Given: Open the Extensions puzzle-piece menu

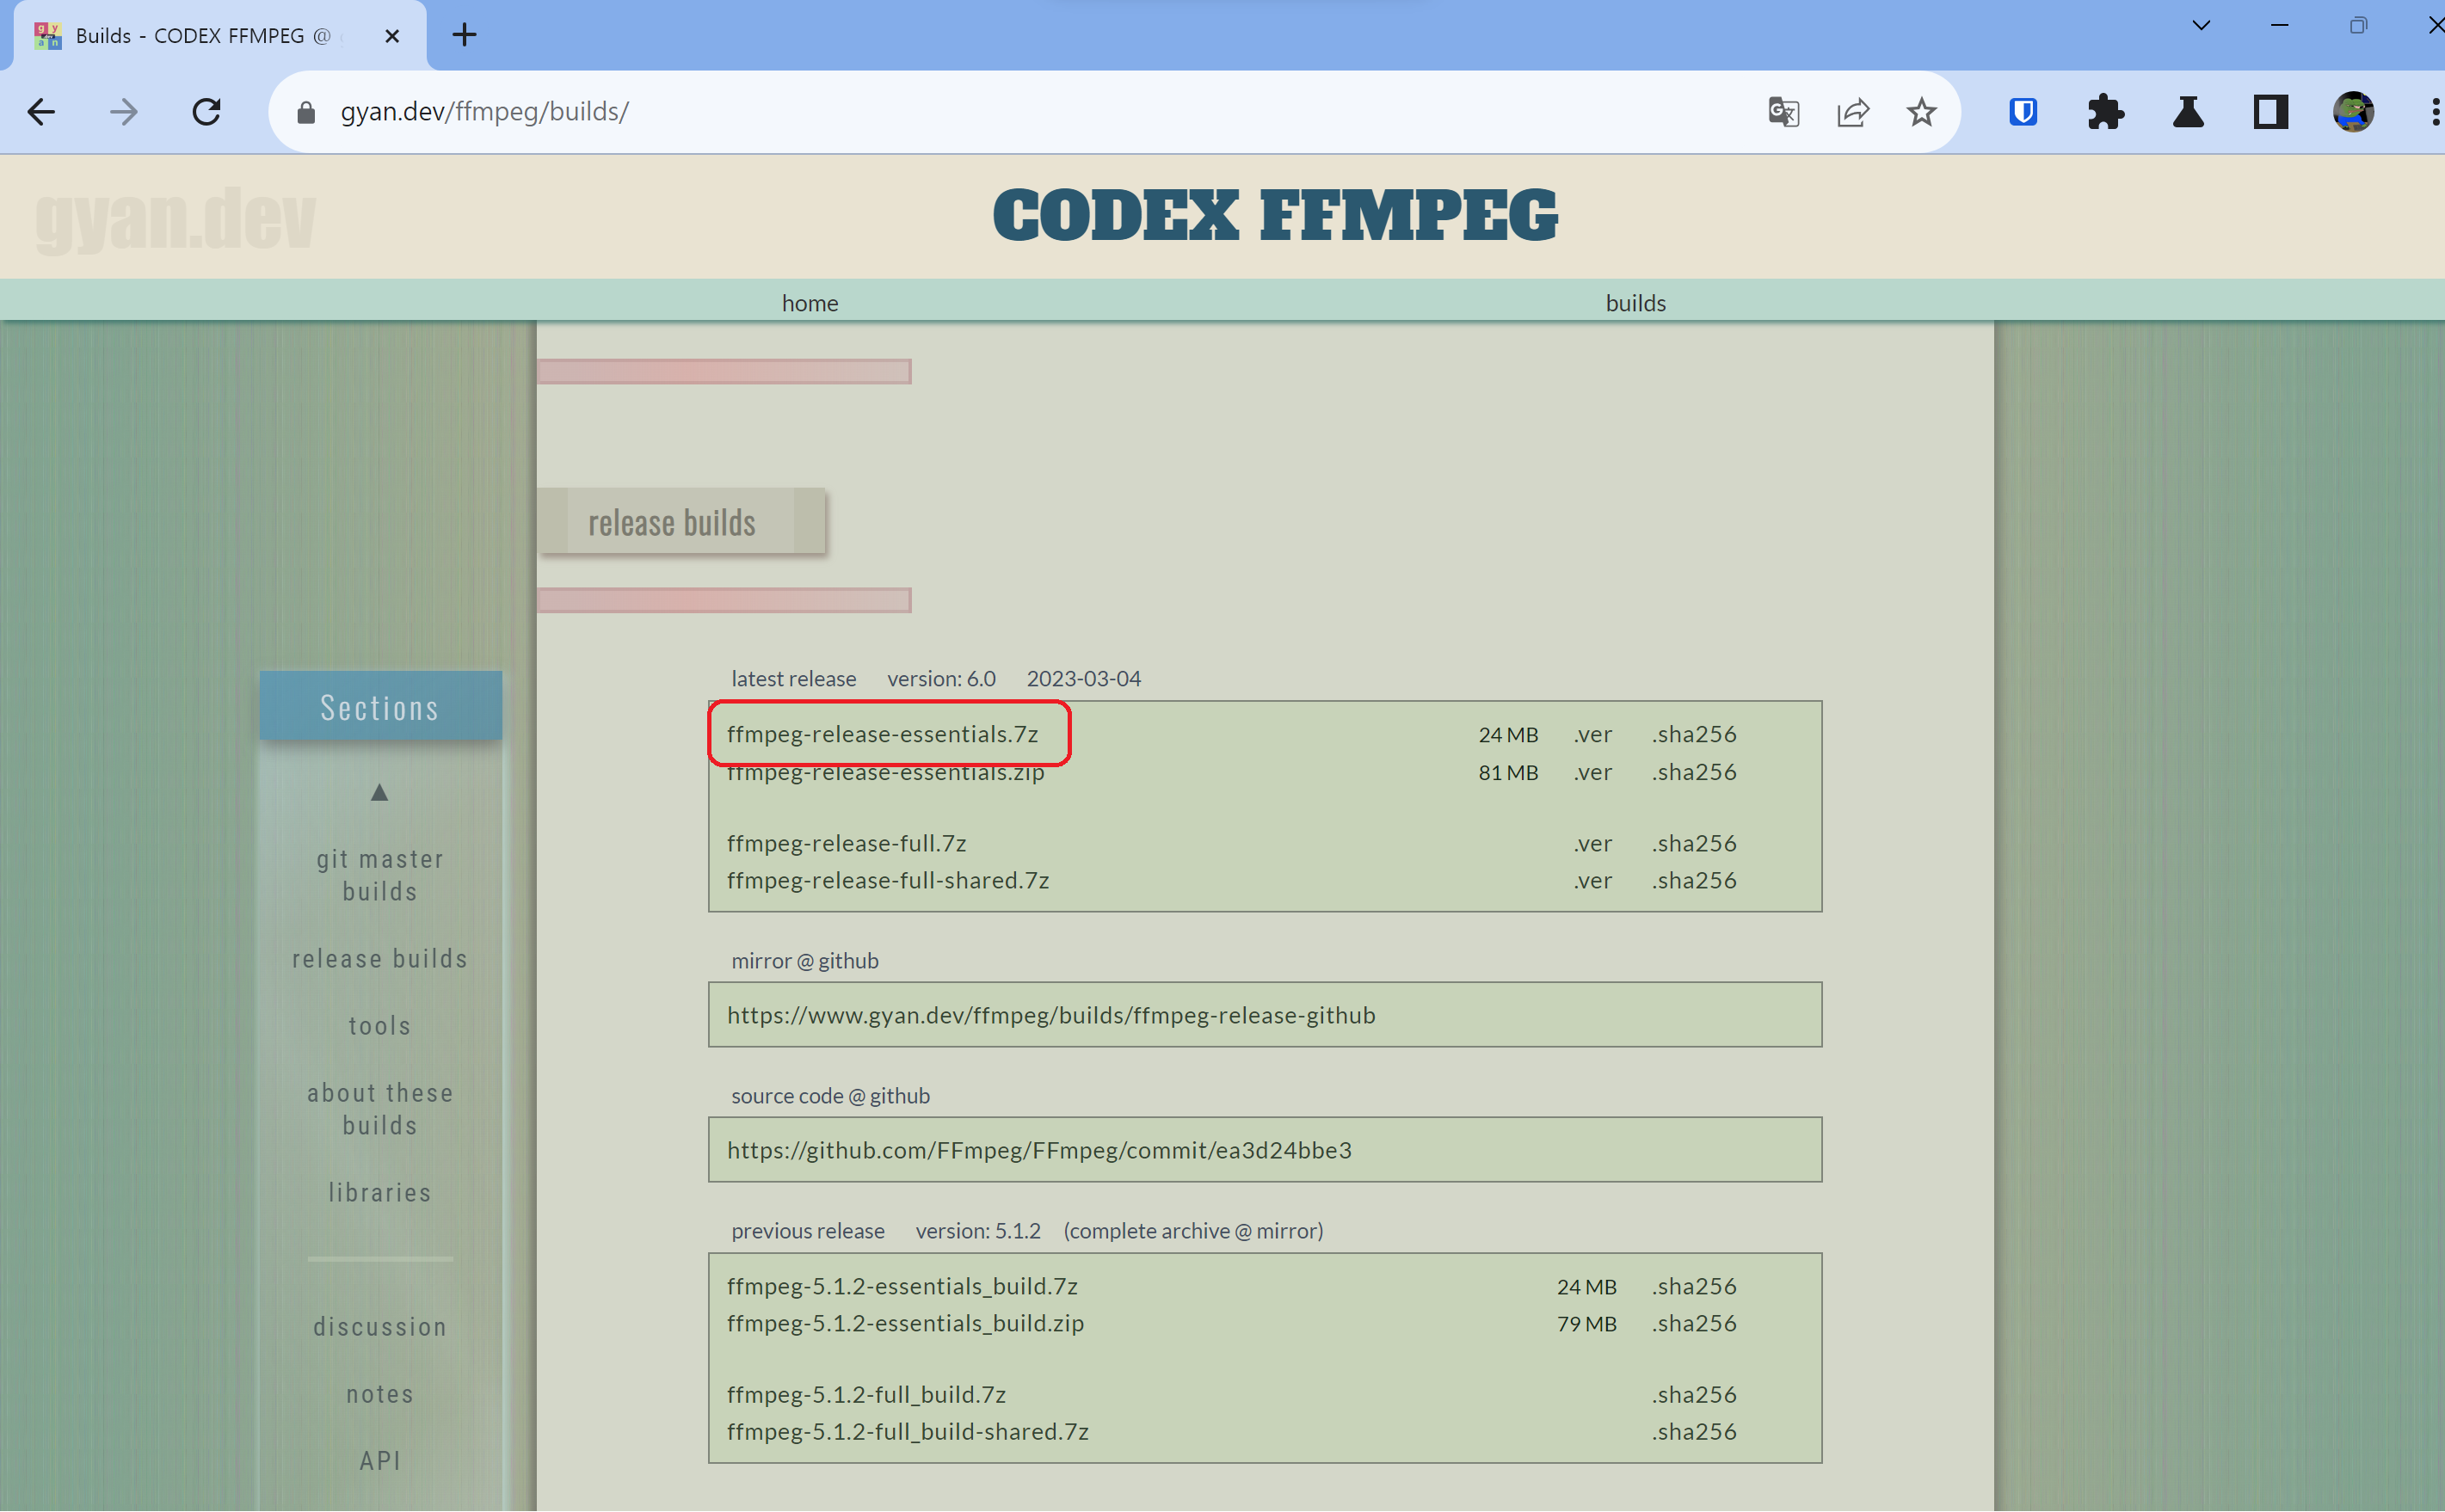Looking at the screenshot, I should (x=2105, y=111).
